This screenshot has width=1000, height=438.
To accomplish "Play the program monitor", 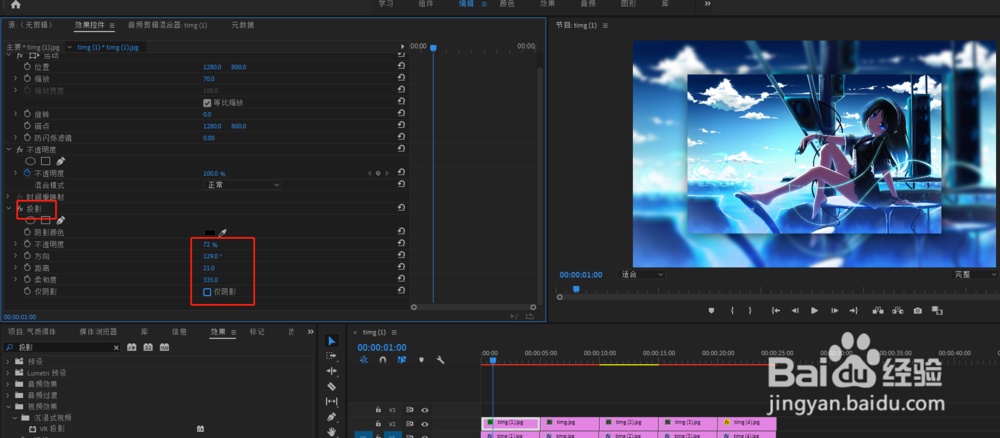I will click(814, 310).
